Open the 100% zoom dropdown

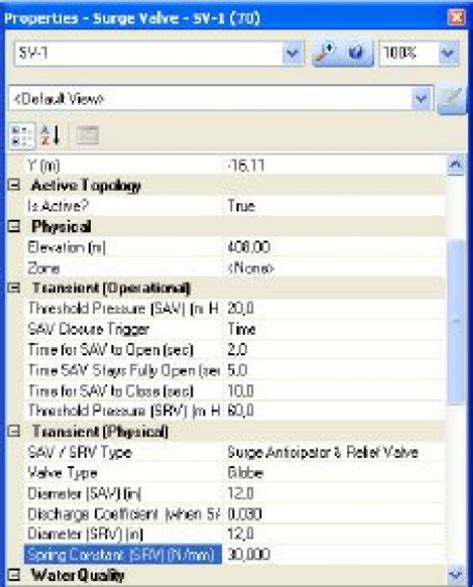click(448, 53)
